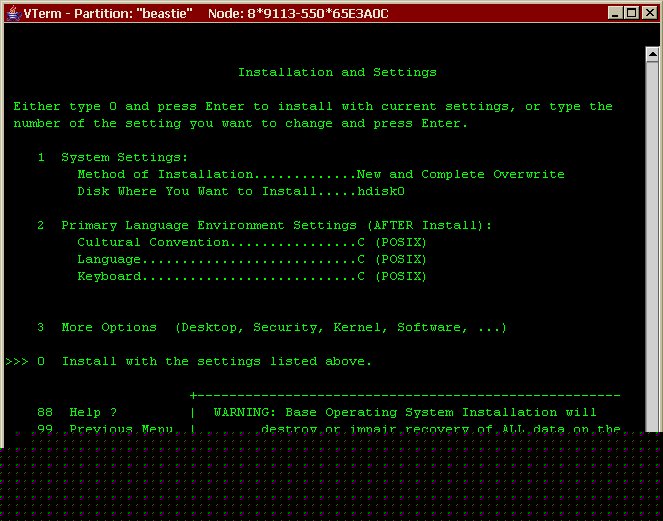Maximize the VTerm window

[x=630, y=13]
